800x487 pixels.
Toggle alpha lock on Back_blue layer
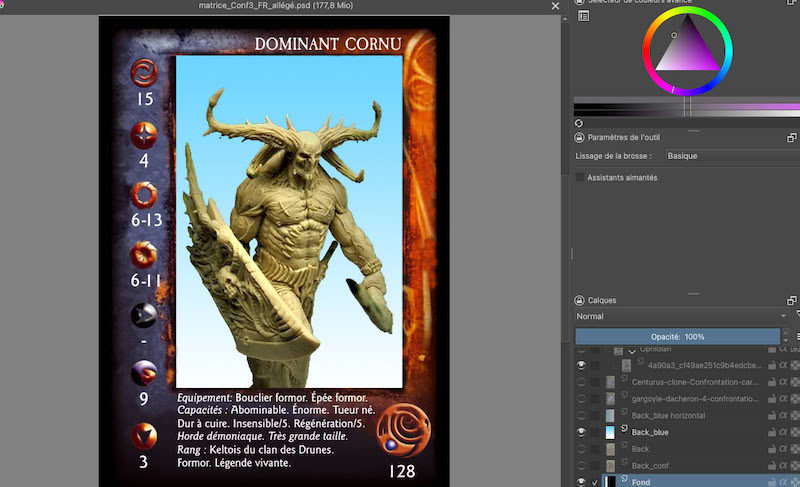pos(782,432)
